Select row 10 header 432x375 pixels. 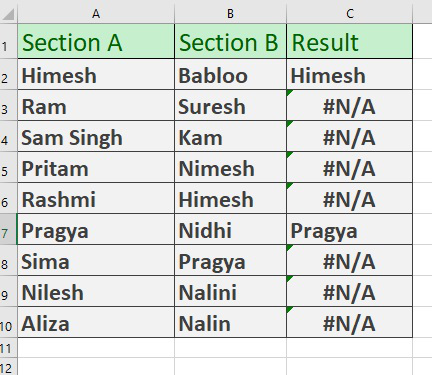(x=8, y=322)
